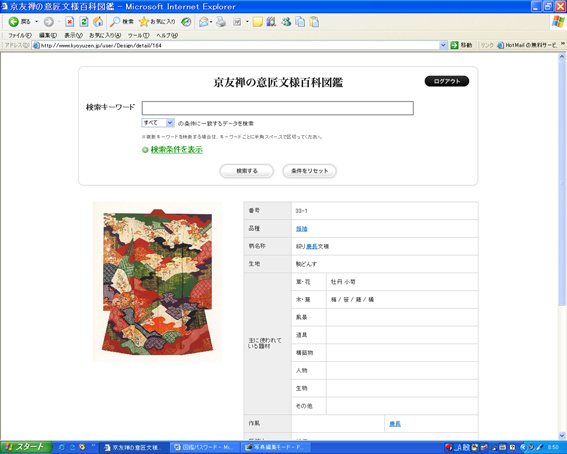Open the ファイル menu
567x454 pixels.
pos(20,35)
